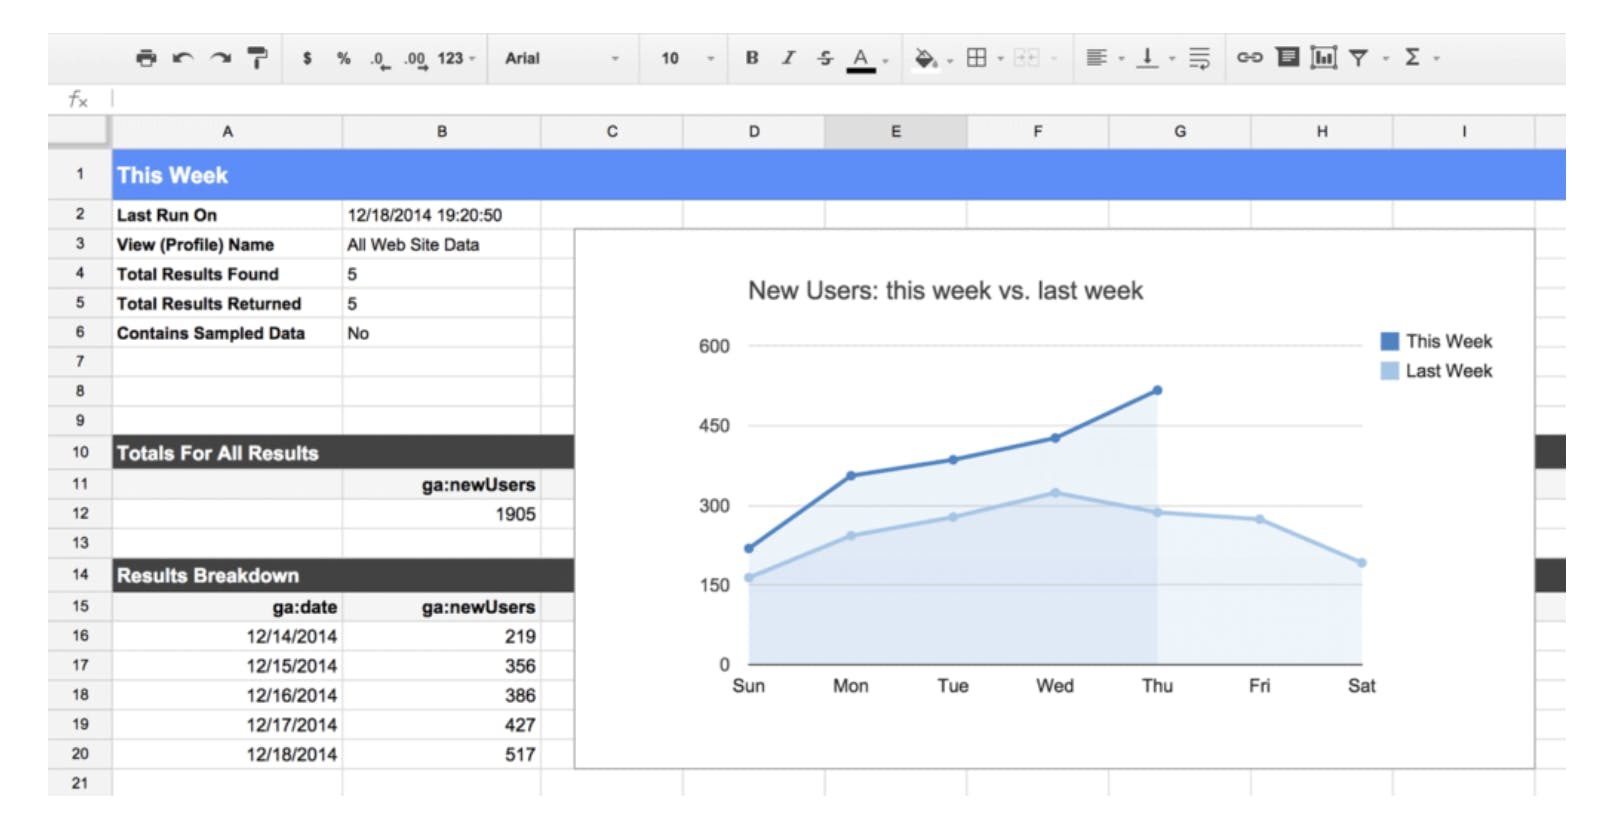Click the Functions sigma icon
Screen dimensions: 1608x820
pos(1412,57)
